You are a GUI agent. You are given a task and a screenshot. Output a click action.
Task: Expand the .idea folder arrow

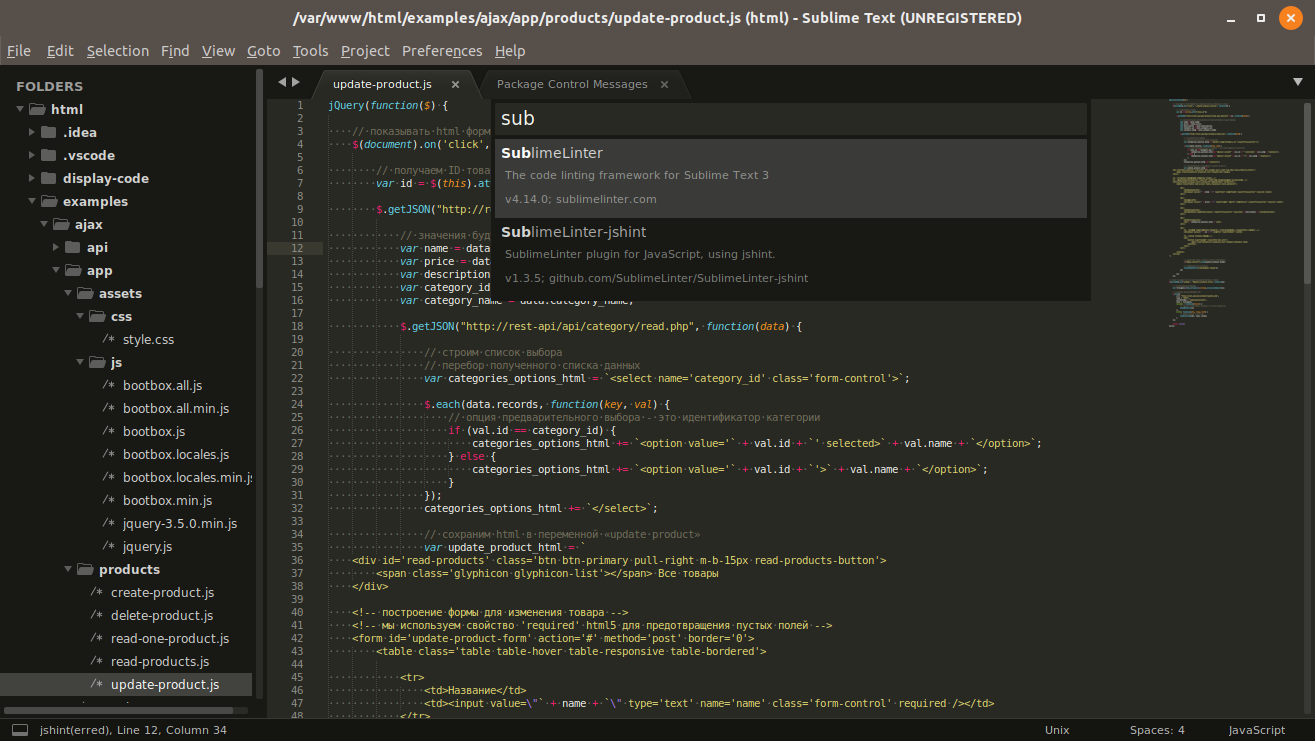coord(31,132)
